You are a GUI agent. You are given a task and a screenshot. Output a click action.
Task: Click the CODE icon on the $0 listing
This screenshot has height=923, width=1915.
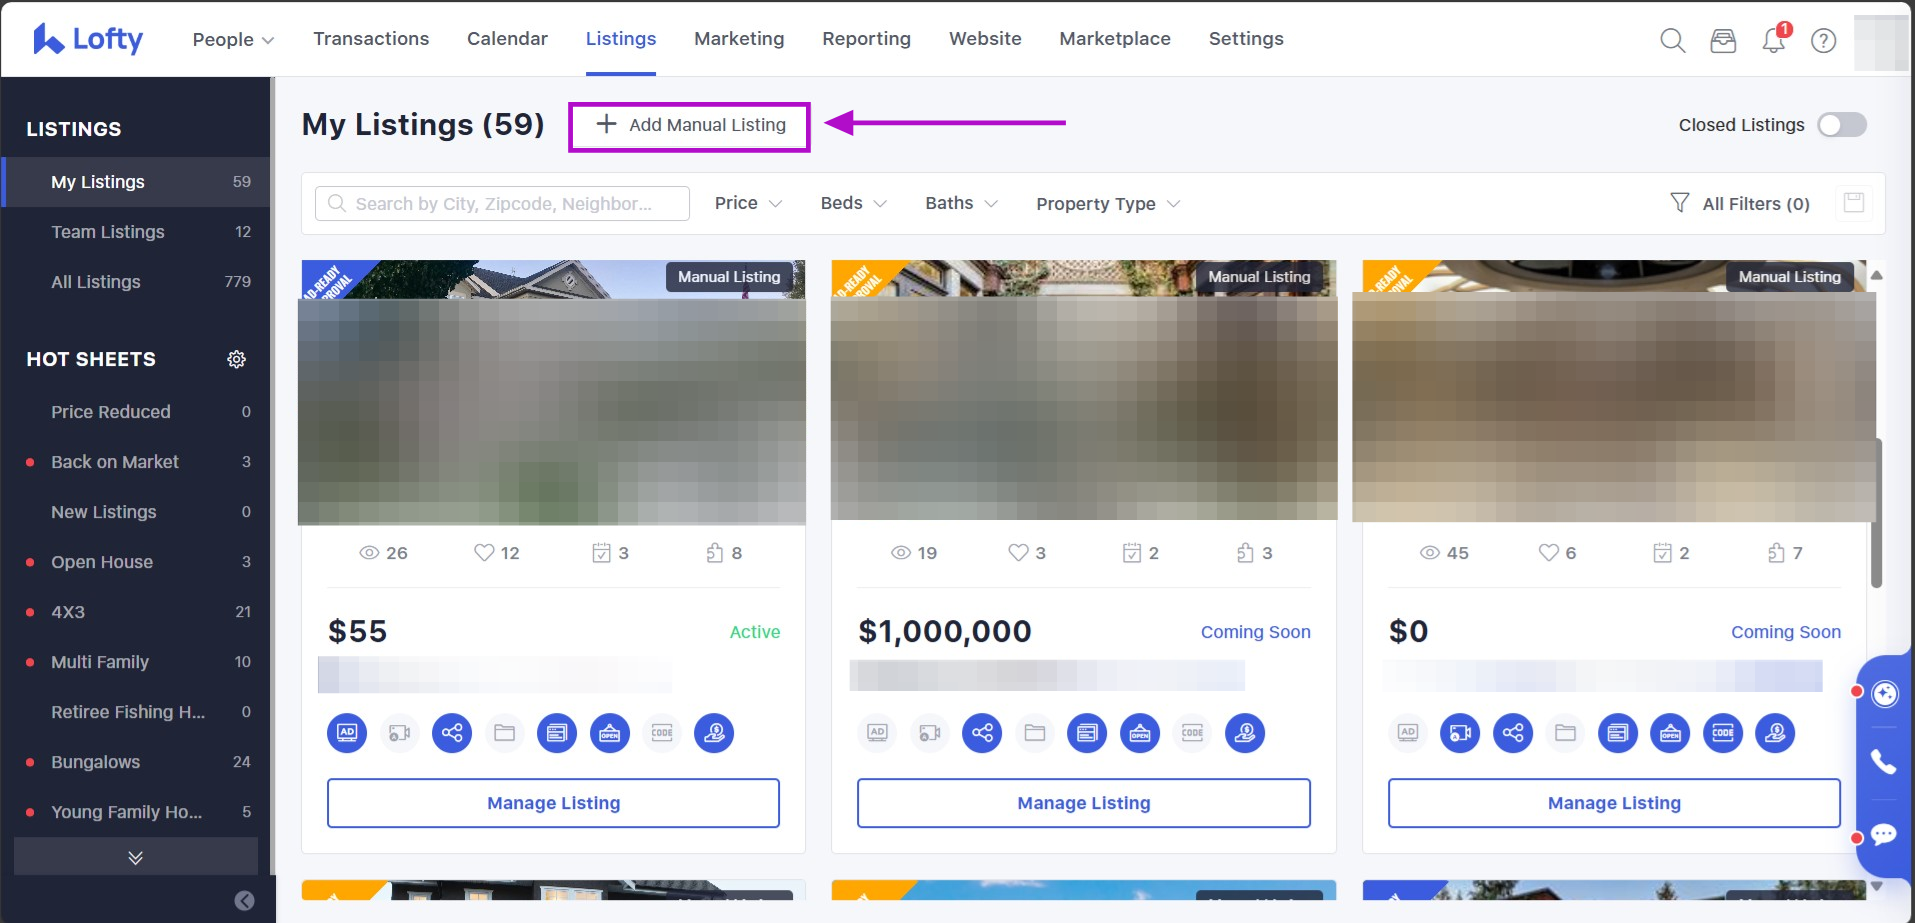(1723, 733)
